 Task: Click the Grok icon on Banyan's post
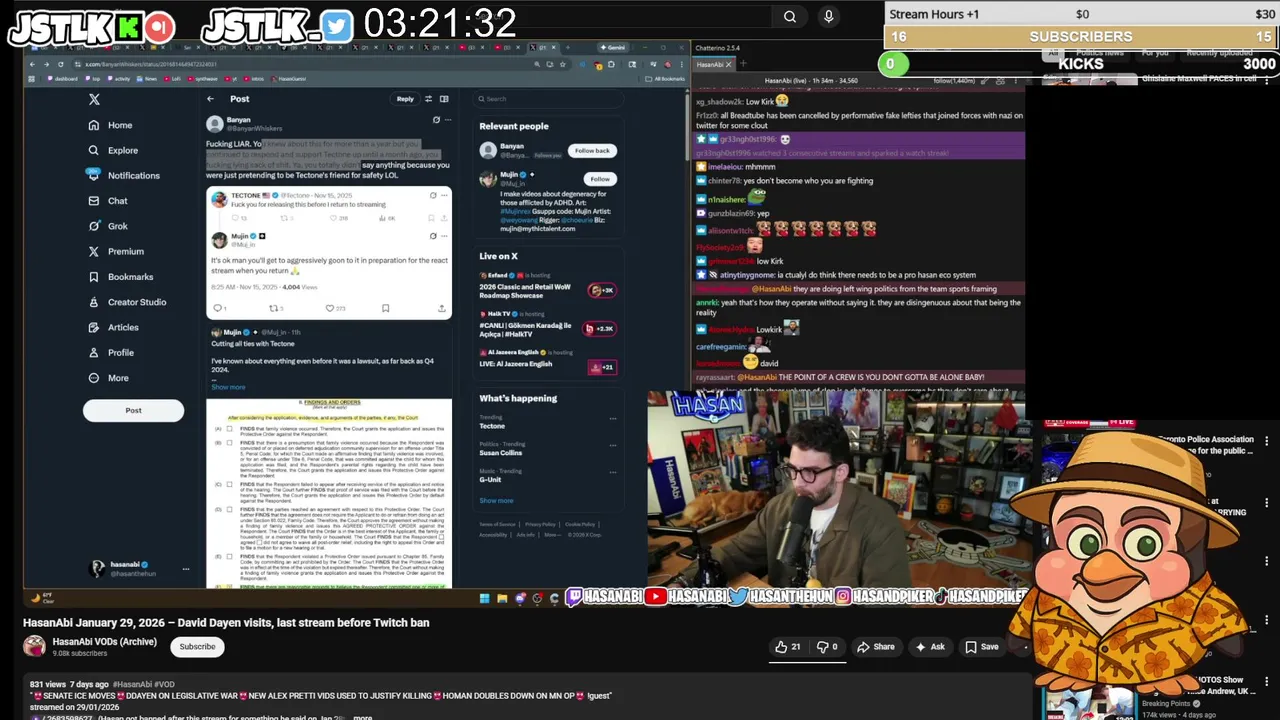coord(436,120)
